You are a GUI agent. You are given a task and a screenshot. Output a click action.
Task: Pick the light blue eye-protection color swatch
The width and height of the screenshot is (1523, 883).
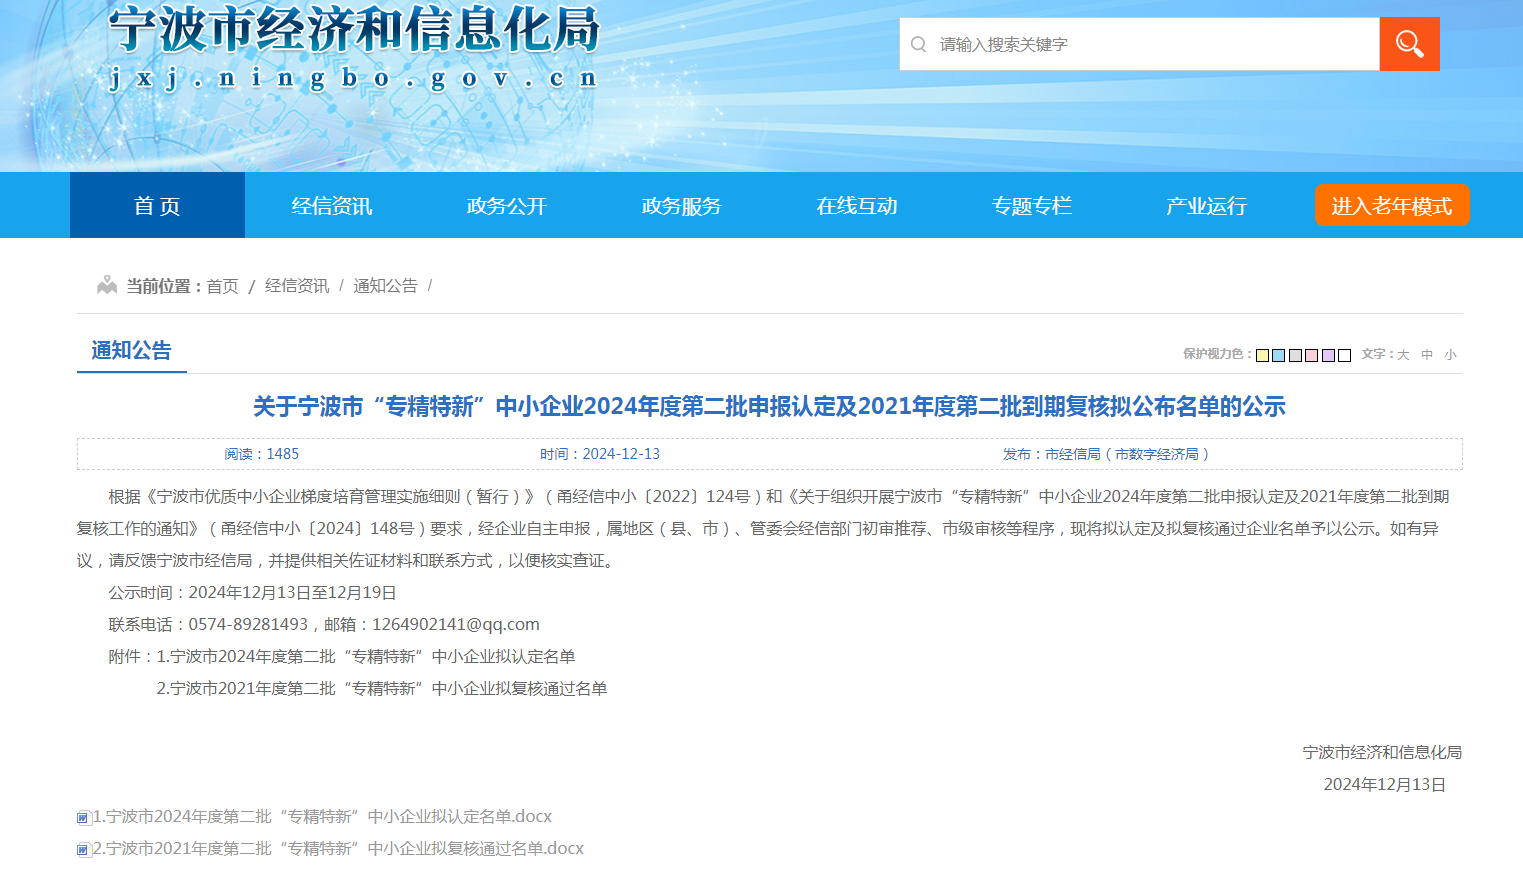click(x=1278, y=355)
